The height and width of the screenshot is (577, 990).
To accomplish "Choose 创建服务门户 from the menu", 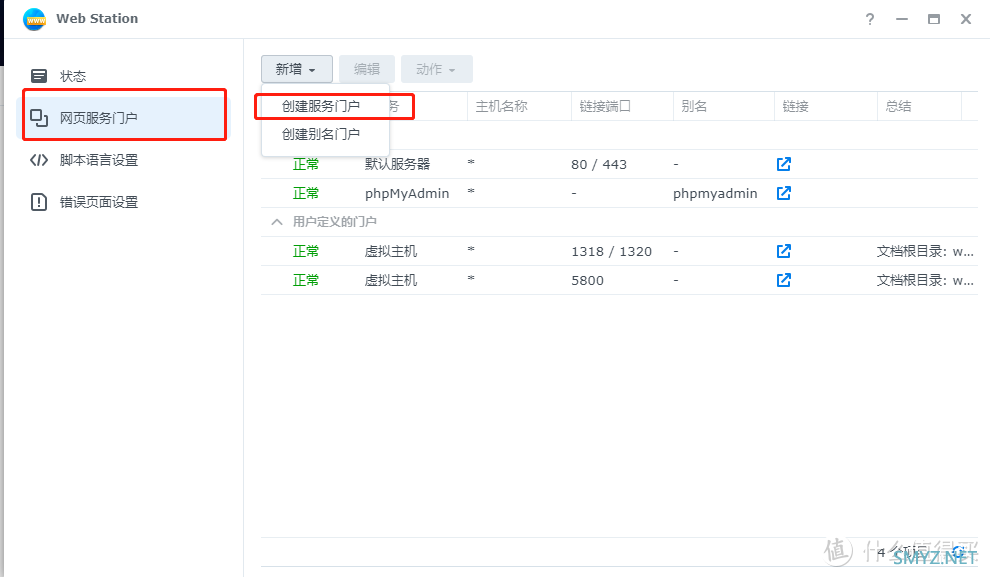I will (321, 106).
